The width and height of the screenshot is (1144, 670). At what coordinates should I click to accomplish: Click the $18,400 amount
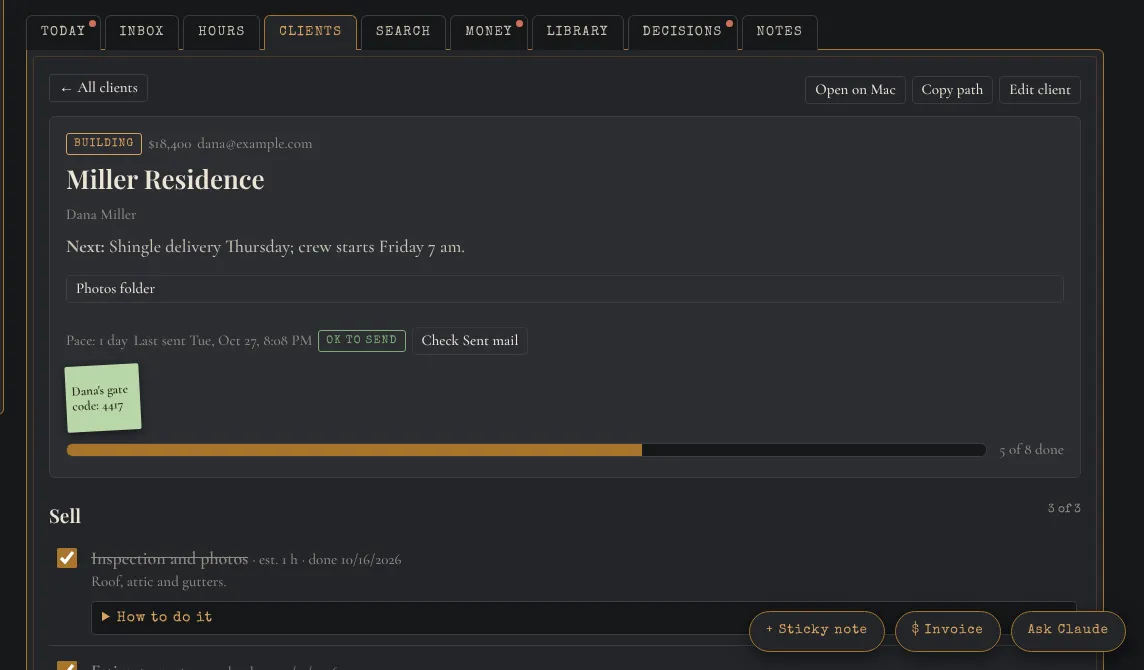170,144
